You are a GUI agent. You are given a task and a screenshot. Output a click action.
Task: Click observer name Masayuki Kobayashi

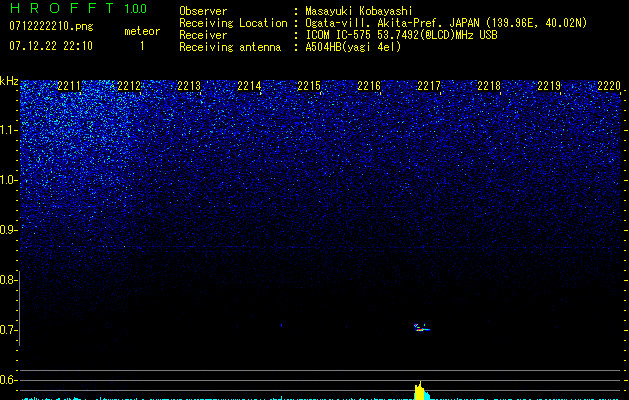pyautogui.click(x=359, y=11)
